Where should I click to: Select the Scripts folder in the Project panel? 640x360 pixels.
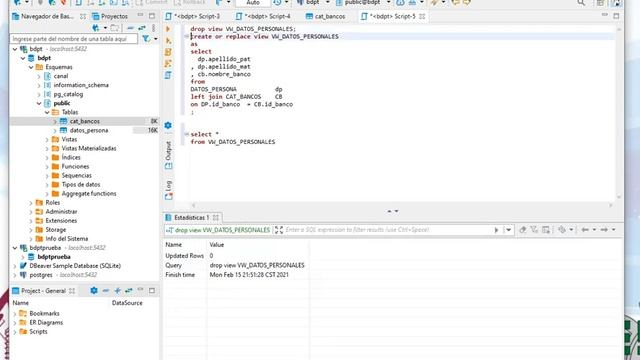click(38, 331)
